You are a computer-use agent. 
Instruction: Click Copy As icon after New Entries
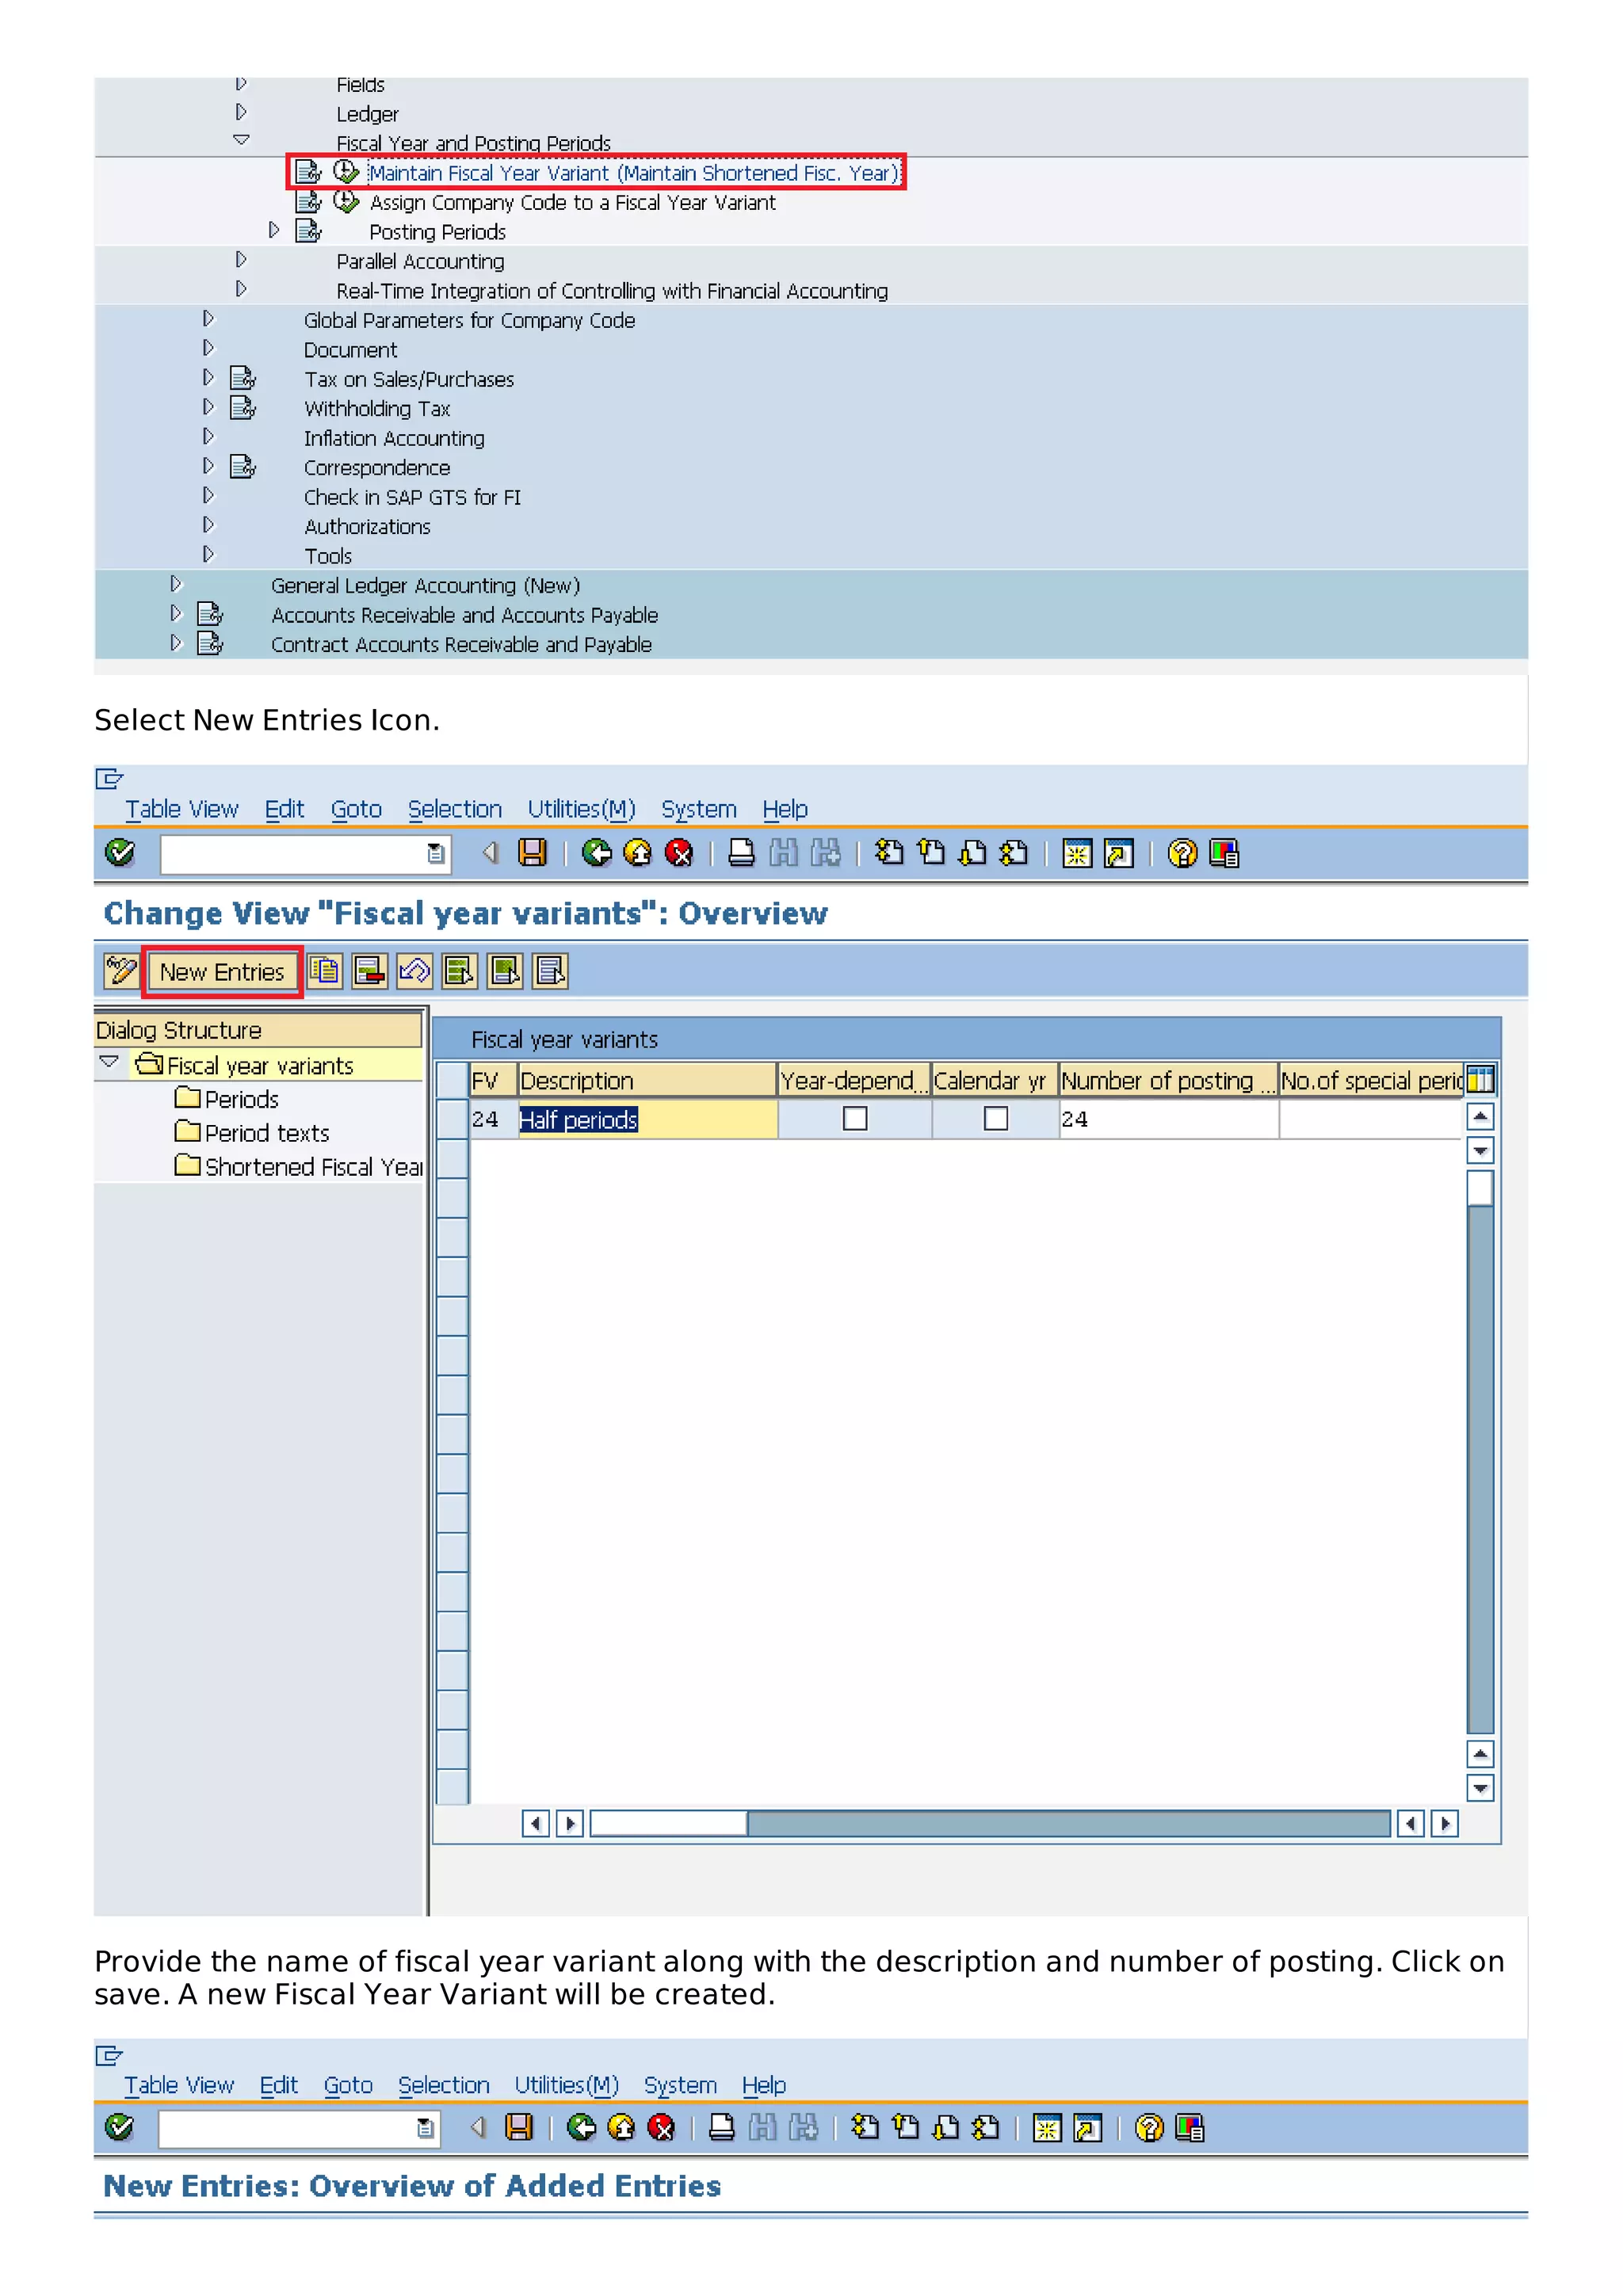click(325, 971)
